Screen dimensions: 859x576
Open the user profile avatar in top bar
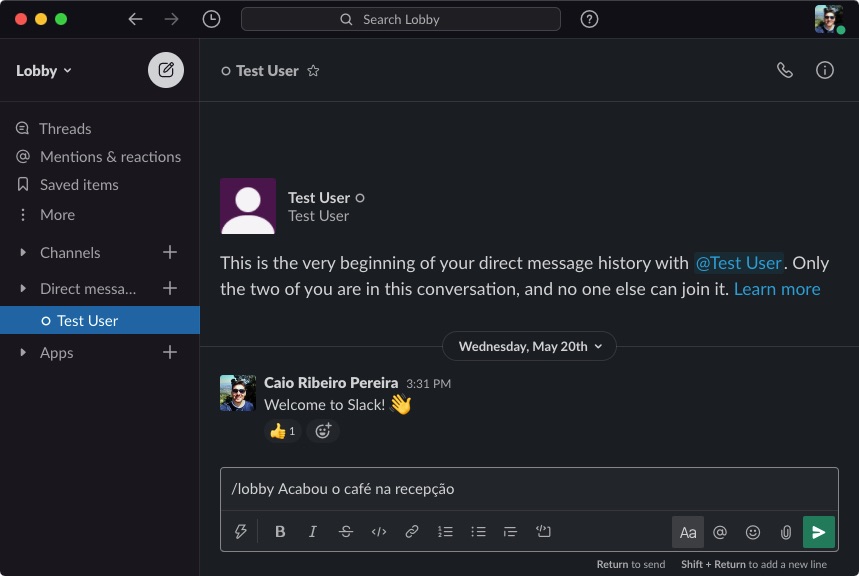[828, 19]
